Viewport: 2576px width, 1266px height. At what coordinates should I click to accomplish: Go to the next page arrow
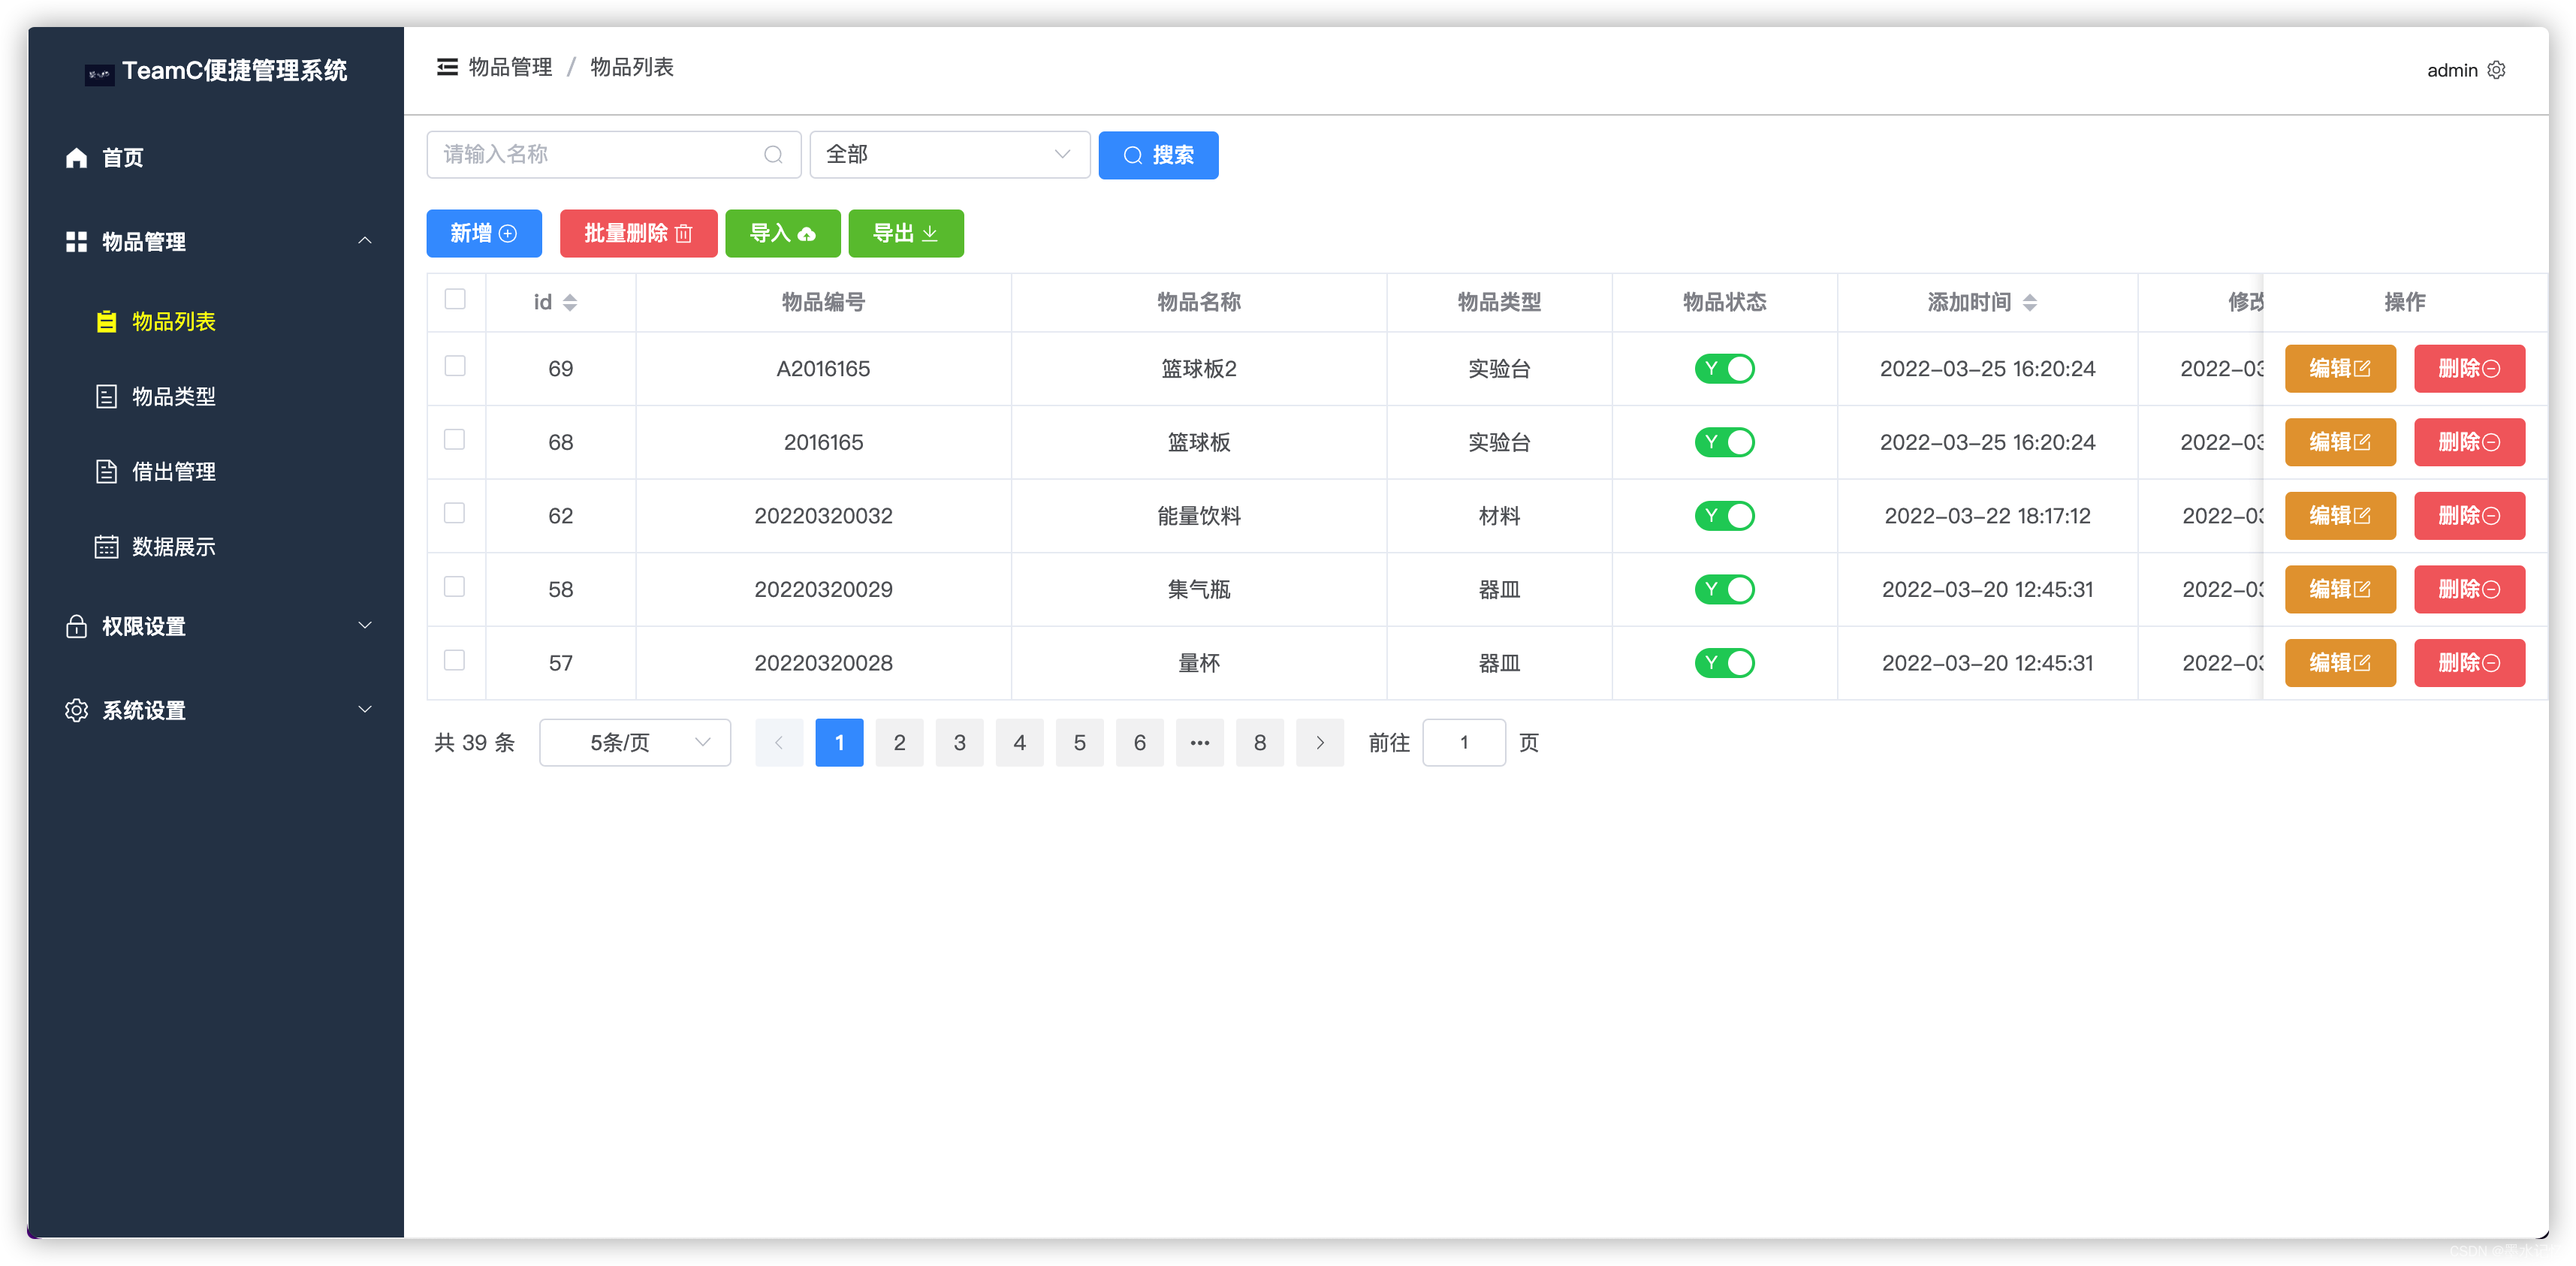pyautogui.click(x=1320, y=743)
